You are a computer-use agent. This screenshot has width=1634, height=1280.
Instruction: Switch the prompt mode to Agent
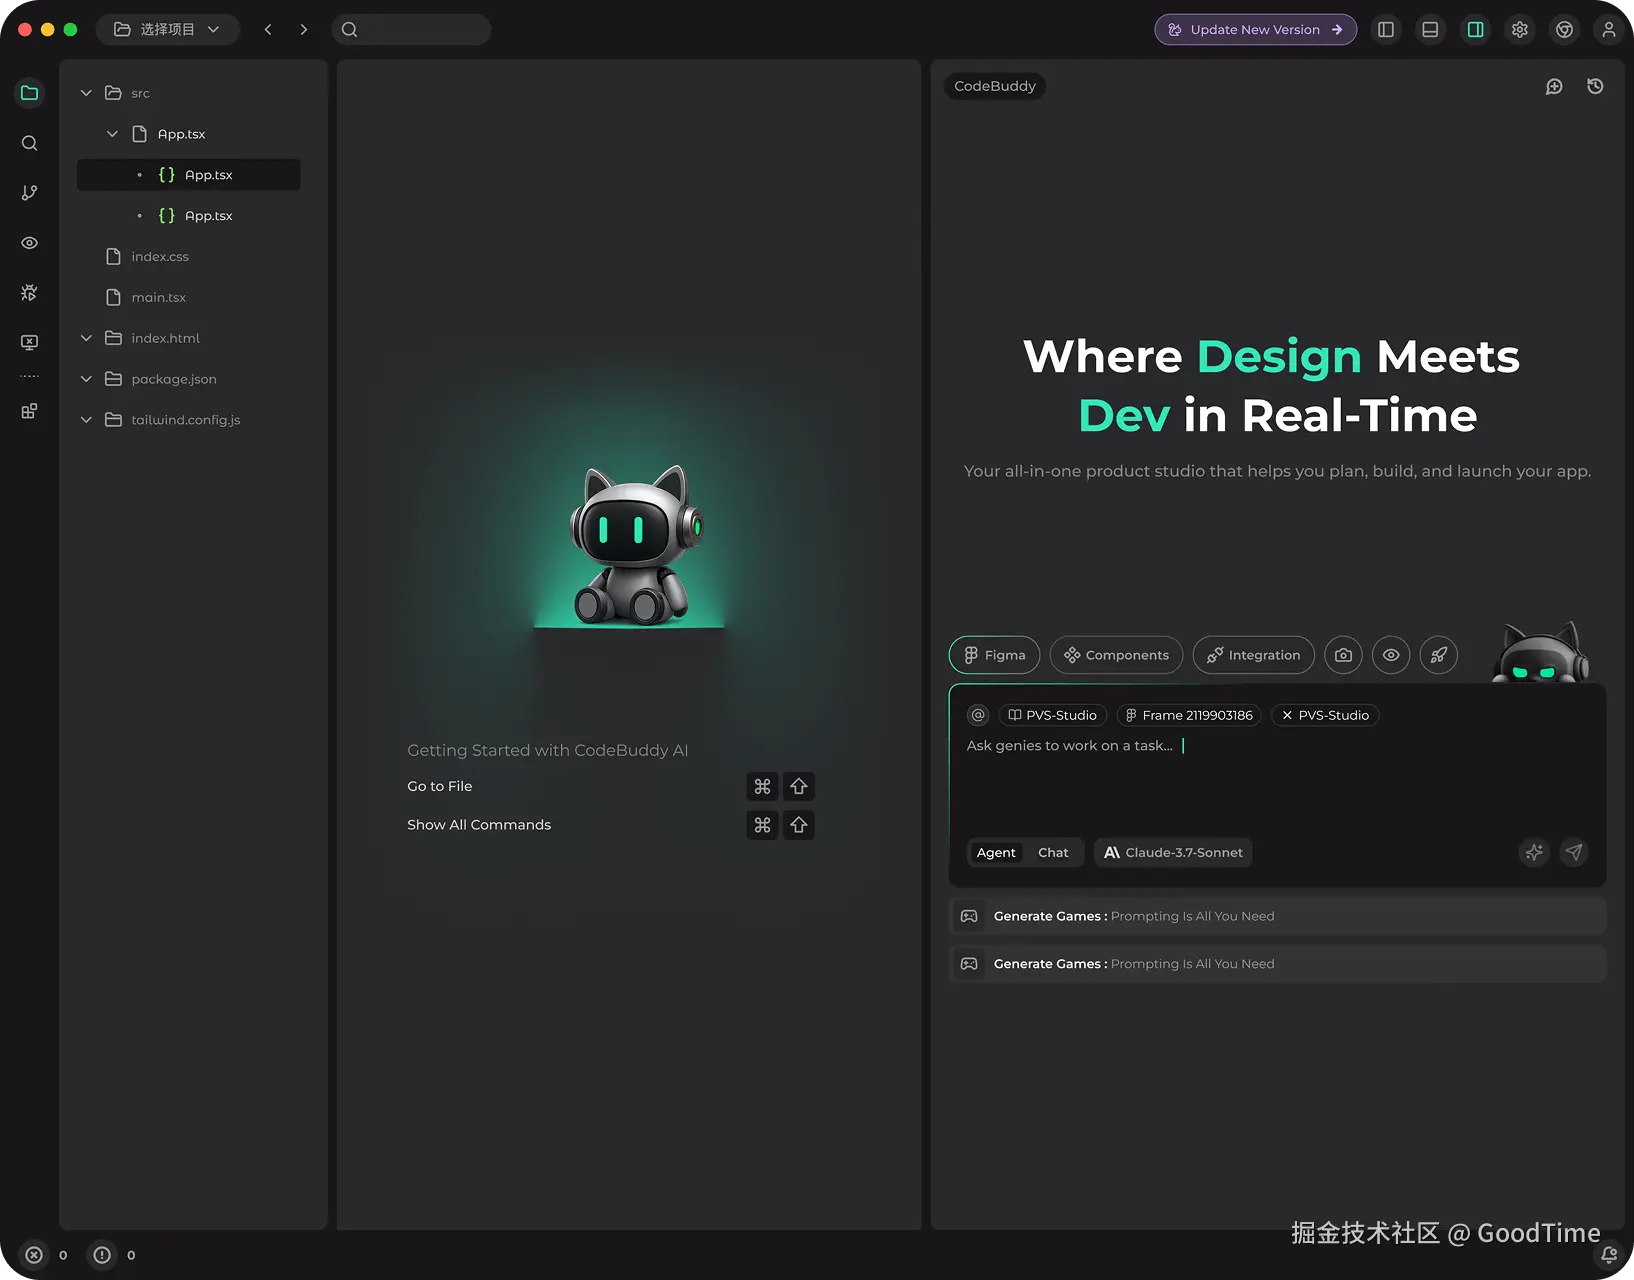(x=996, y=852)
